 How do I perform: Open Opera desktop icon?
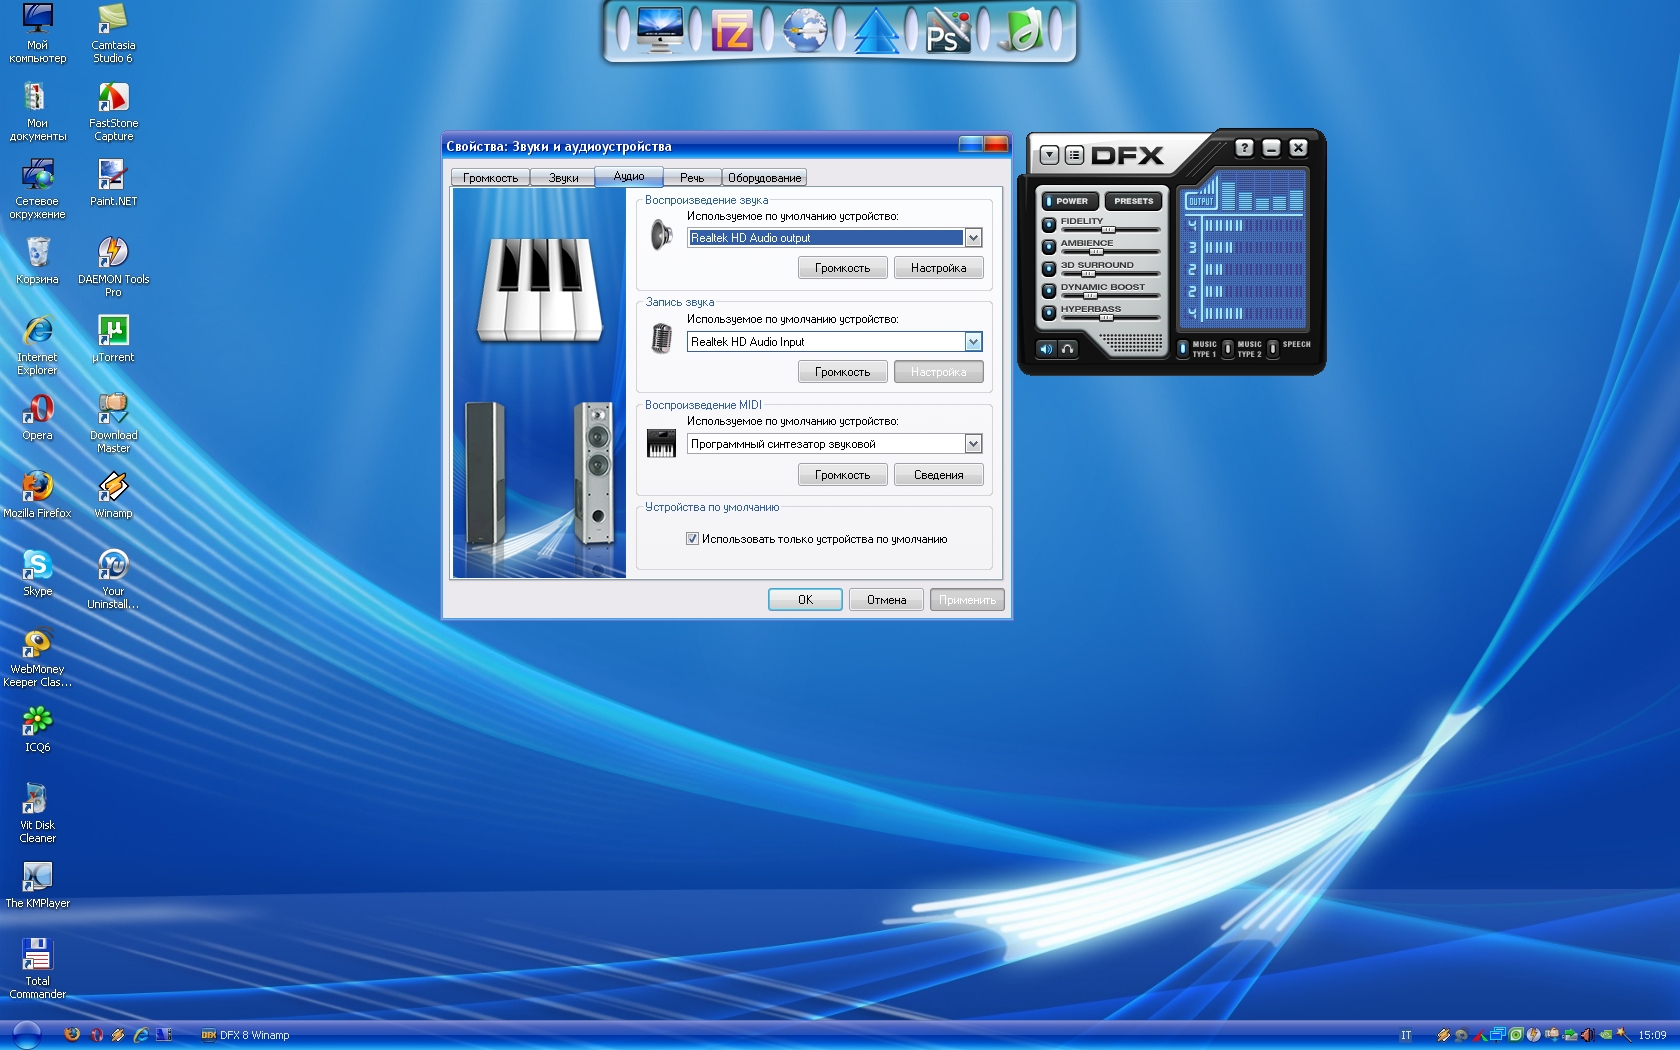tap(37, 417)
